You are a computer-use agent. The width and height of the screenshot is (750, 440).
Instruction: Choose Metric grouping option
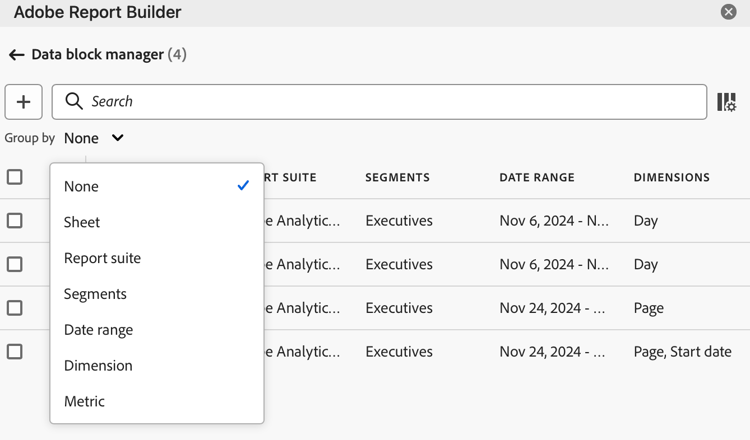tap(84, 401)
